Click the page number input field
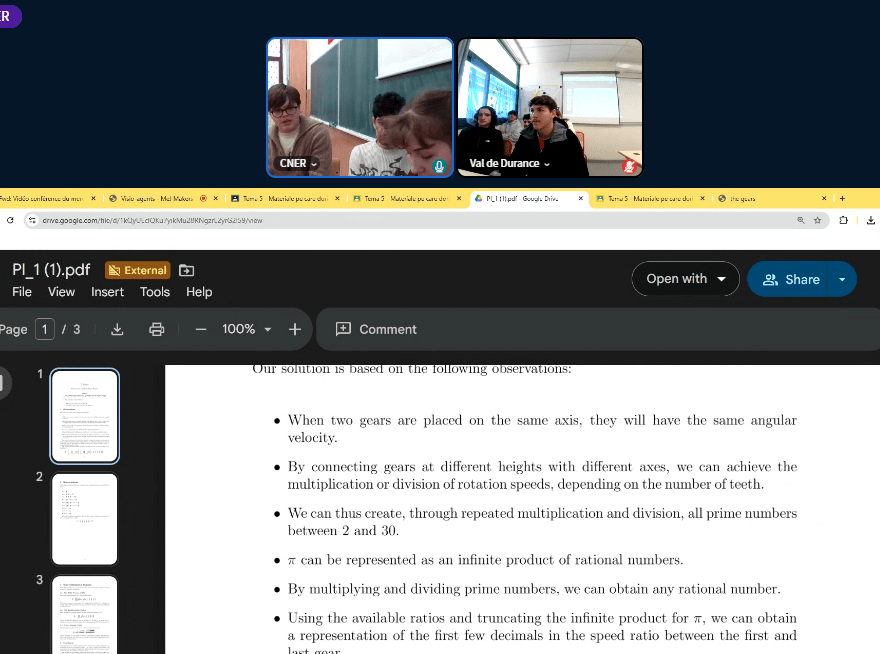Image resolution: width=880 pixels, height=654 pixels. (45, 329)
